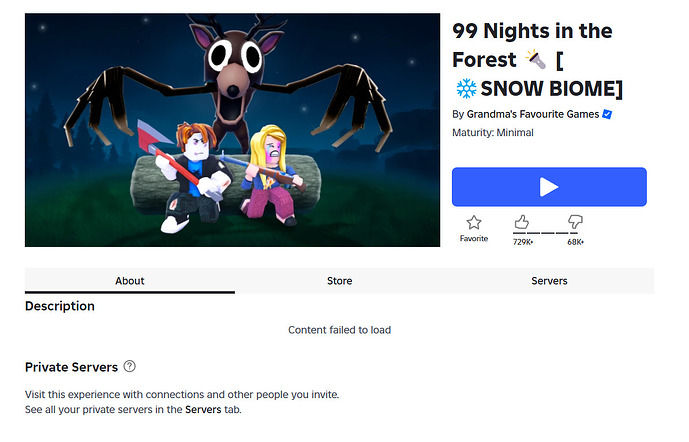Click the Maturity: Minimal label
The image size is (689, 442).
pyautogui.click(x=493, y=133)
